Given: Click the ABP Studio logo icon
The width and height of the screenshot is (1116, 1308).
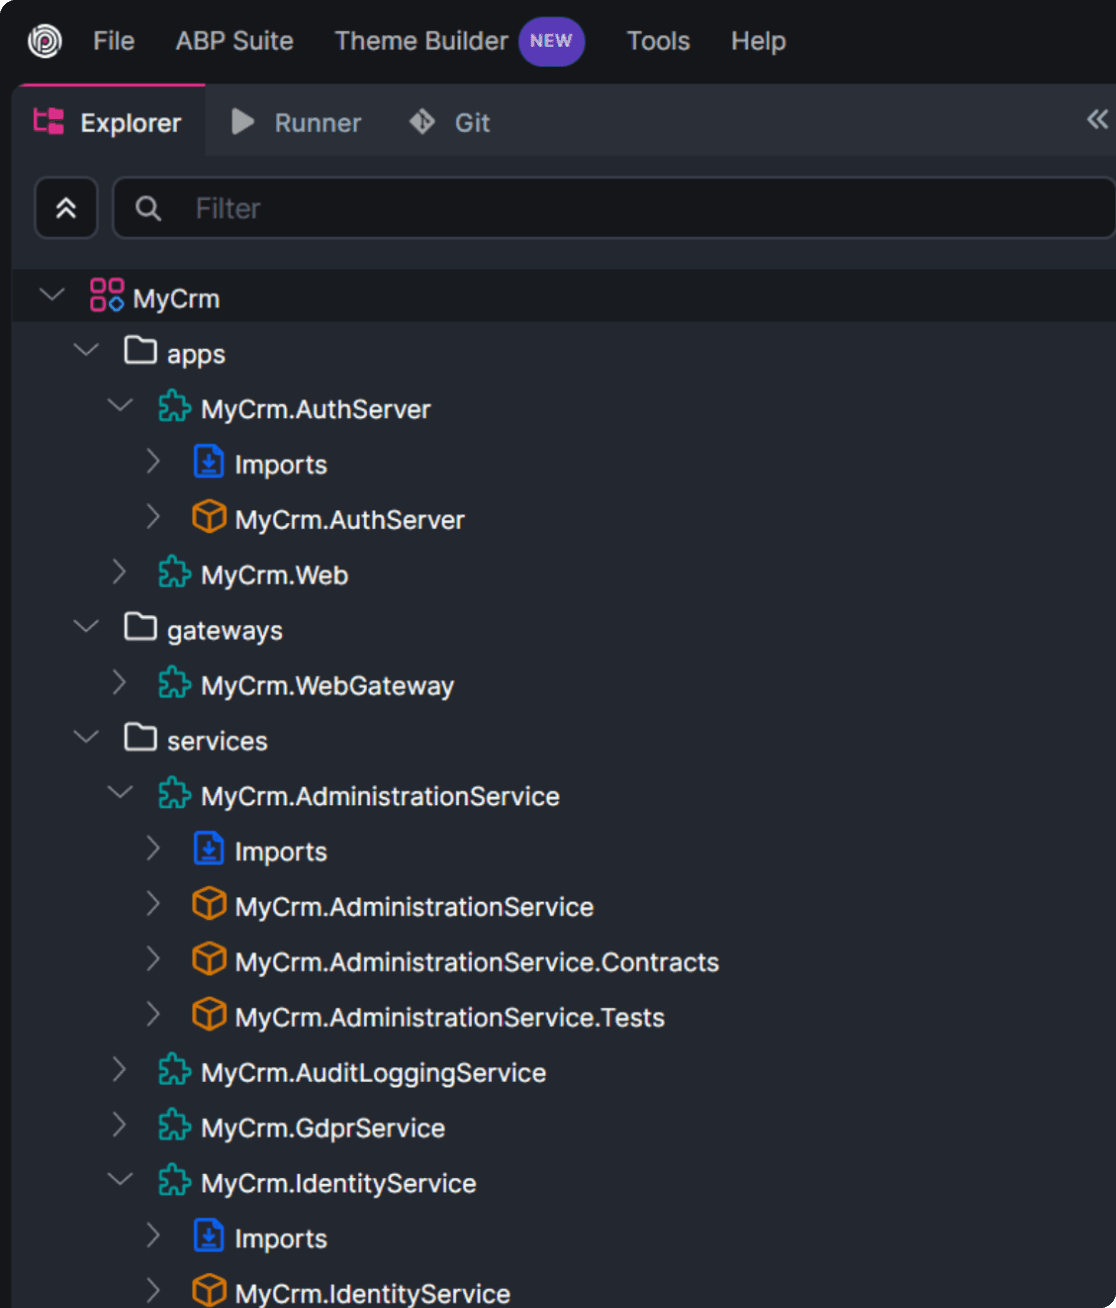Looking at the screenshot, I should click(44, 41).
